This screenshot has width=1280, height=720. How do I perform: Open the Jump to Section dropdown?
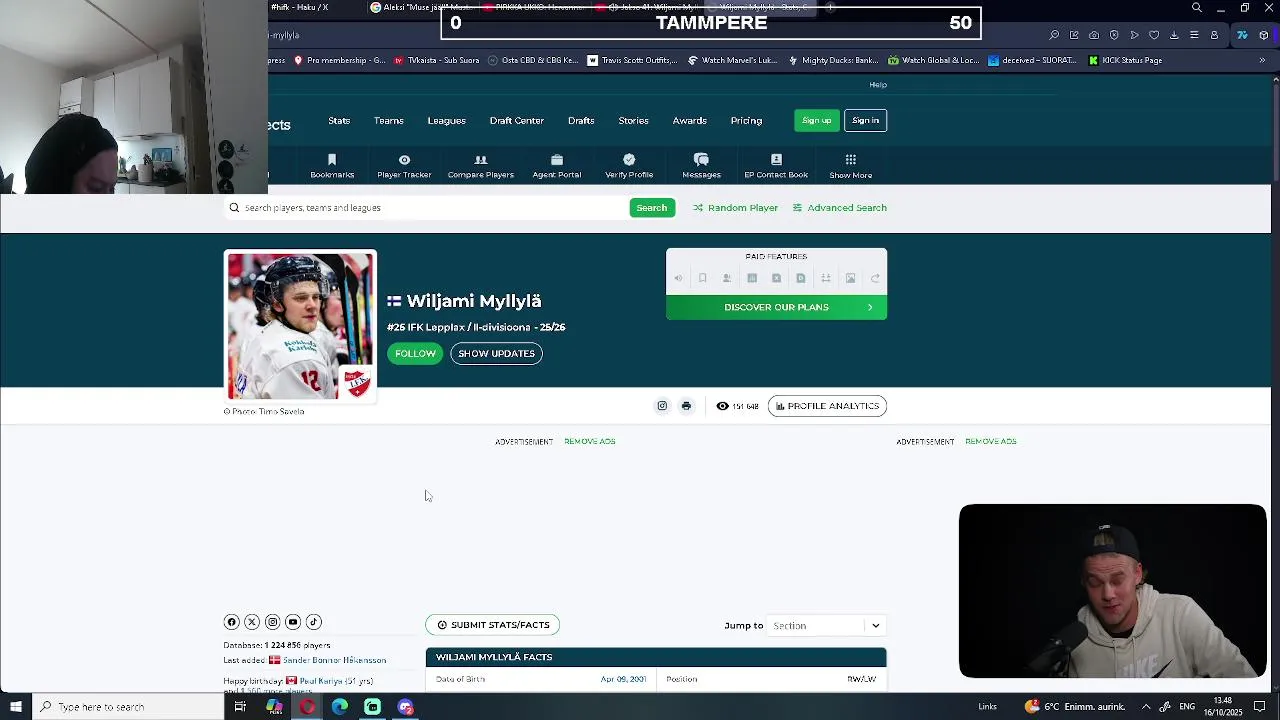click(x=826, y=626)
